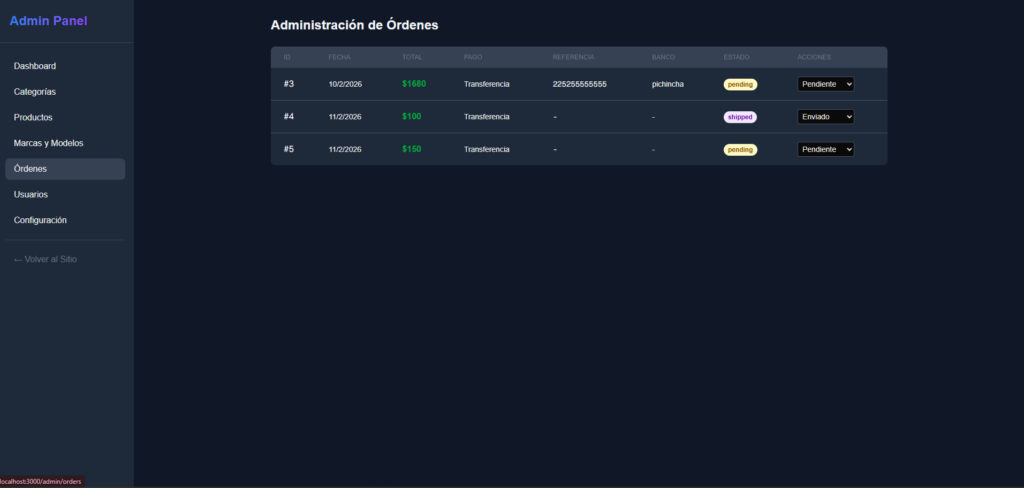Open the Usuarios admin page
The height and width of the screenshot is (488, 1024).
point(31,194)
